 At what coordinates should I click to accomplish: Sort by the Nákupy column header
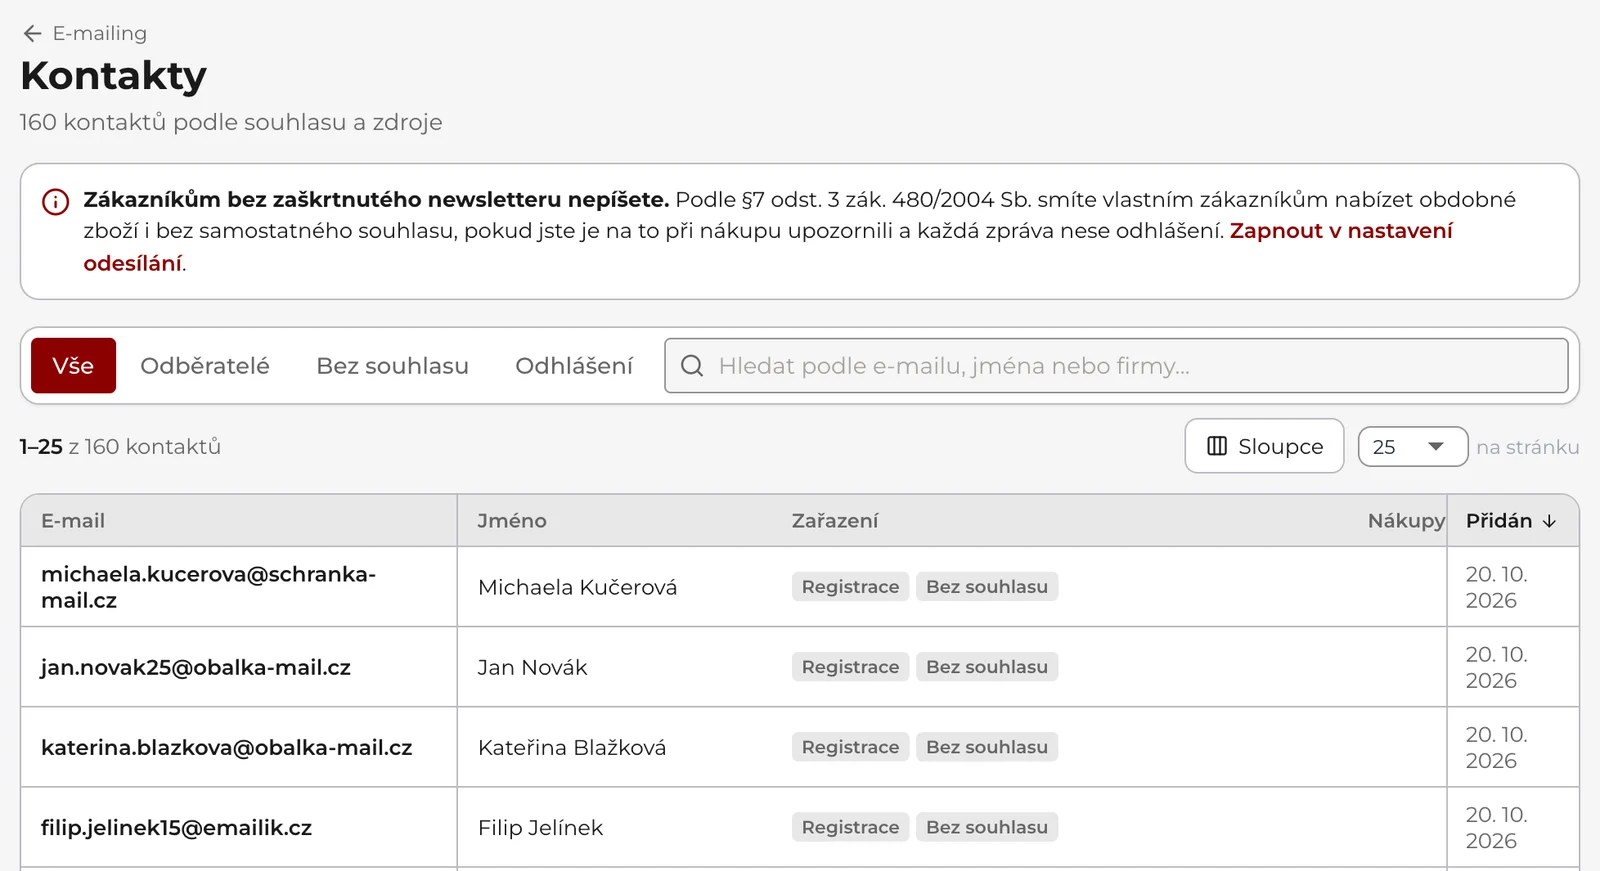pyautogui.click(x=1406, y=521)
